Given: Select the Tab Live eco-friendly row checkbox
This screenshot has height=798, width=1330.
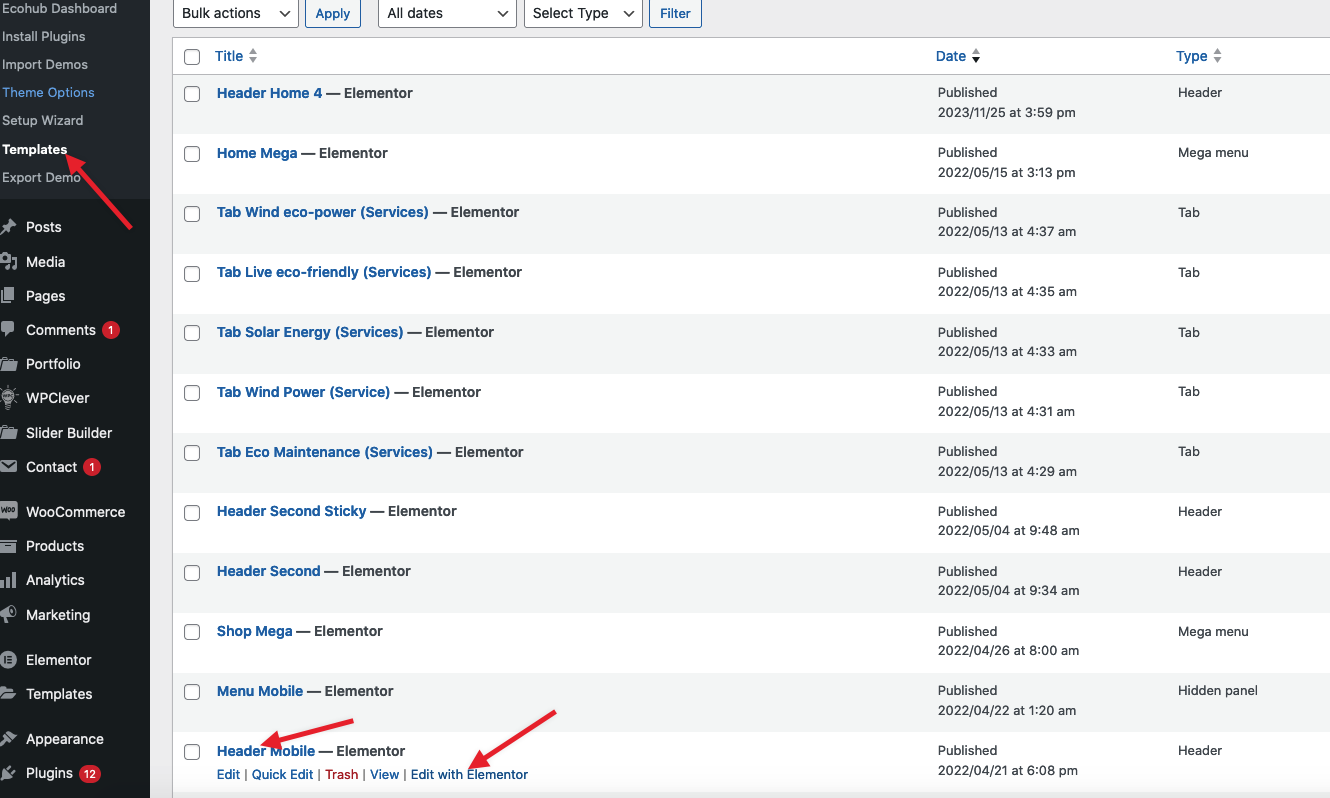Looking at the screenshot, I should [x=192, y=273].
